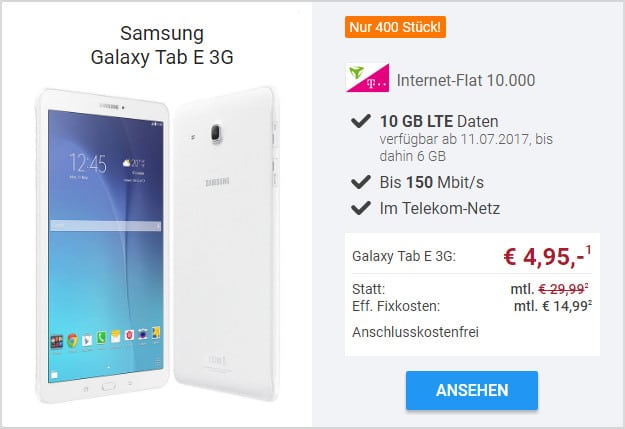
Task: Click the footnote 1 superscript by the price
Action: 588,250
